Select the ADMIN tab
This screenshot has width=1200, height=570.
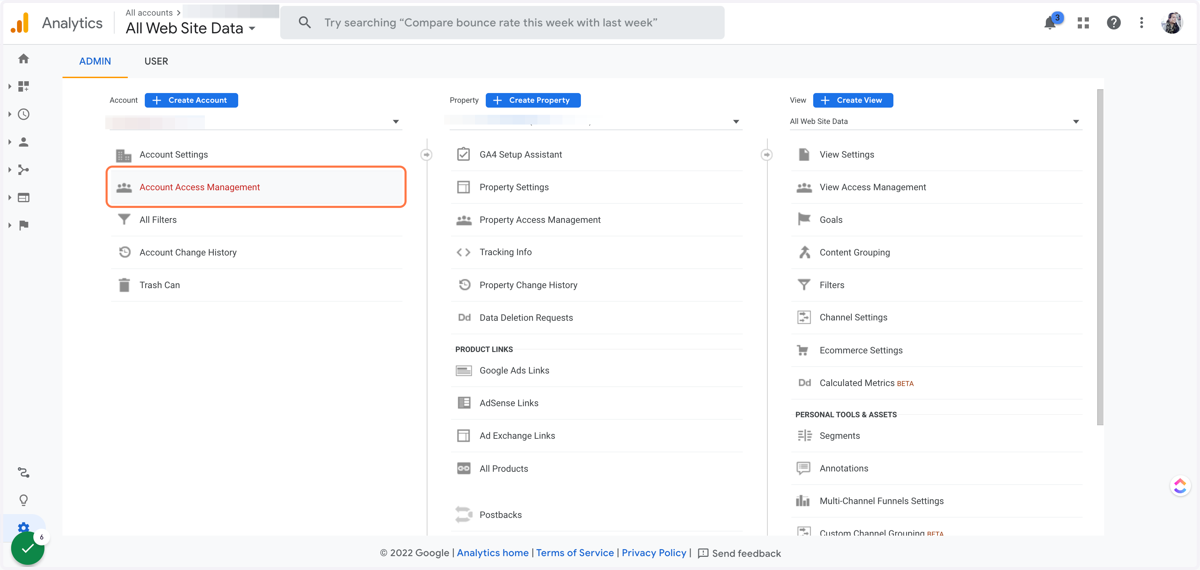95,61
